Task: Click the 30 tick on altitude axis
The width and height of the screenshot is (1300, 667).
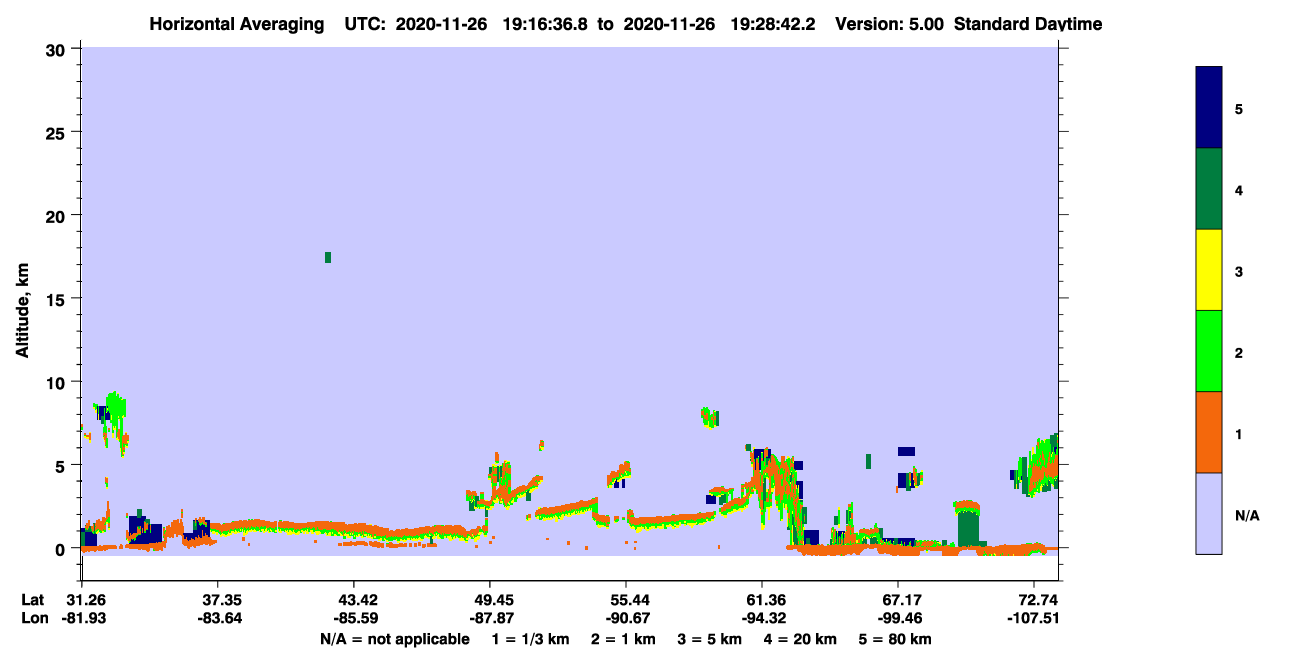Action: pos(58,50)
